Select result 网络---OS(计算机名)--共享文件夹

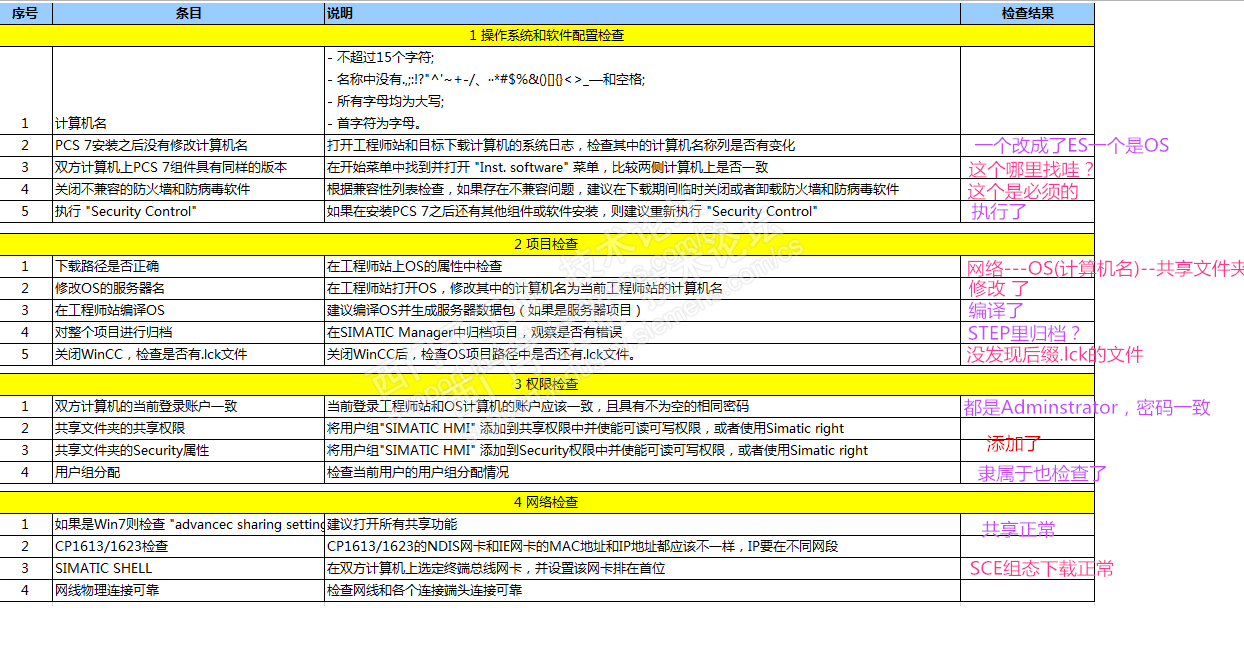pos(1105,268)
